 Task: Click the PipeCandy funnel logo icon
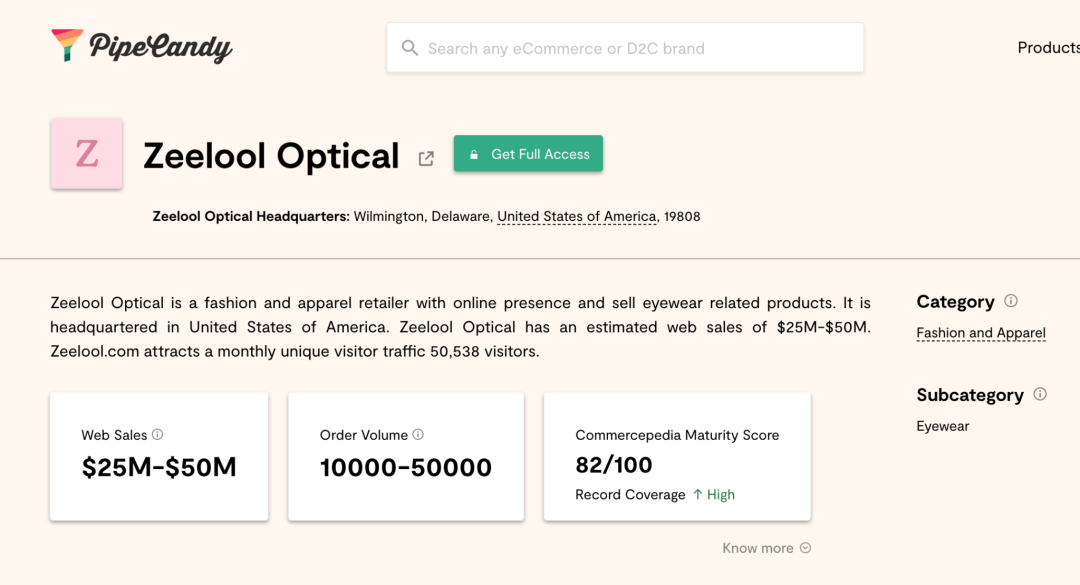coord(67,45)
